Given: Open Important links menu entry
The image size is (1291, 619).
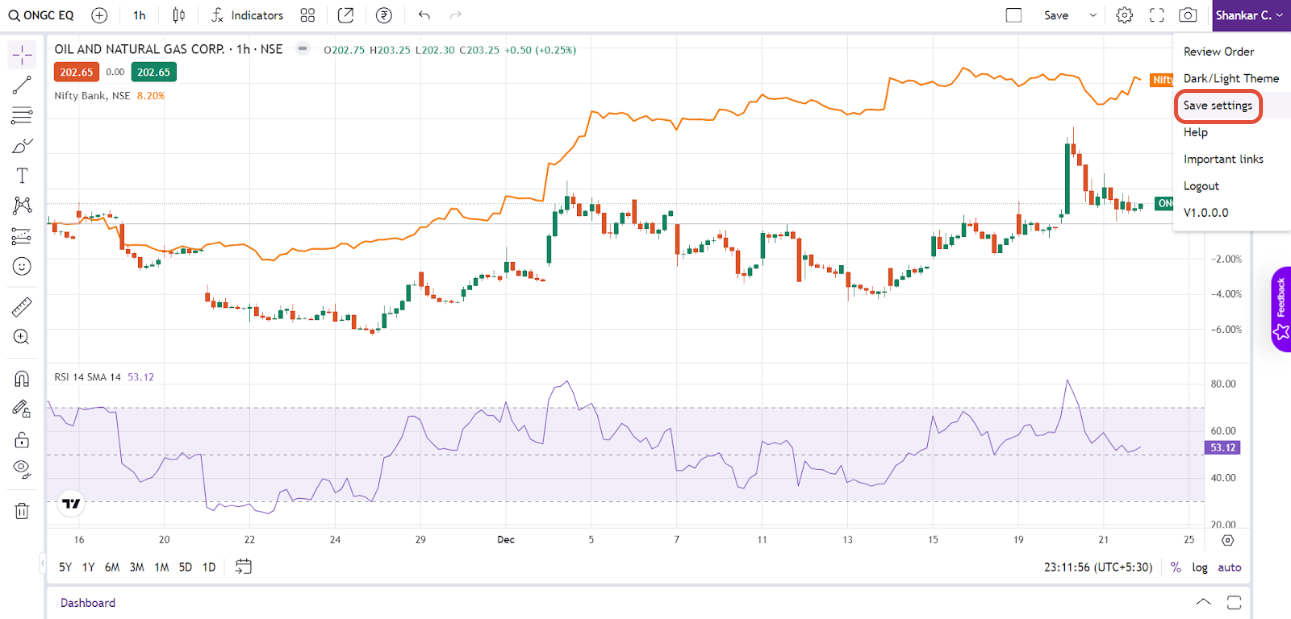Looking at the screenshot, I should coord(1223,159).
